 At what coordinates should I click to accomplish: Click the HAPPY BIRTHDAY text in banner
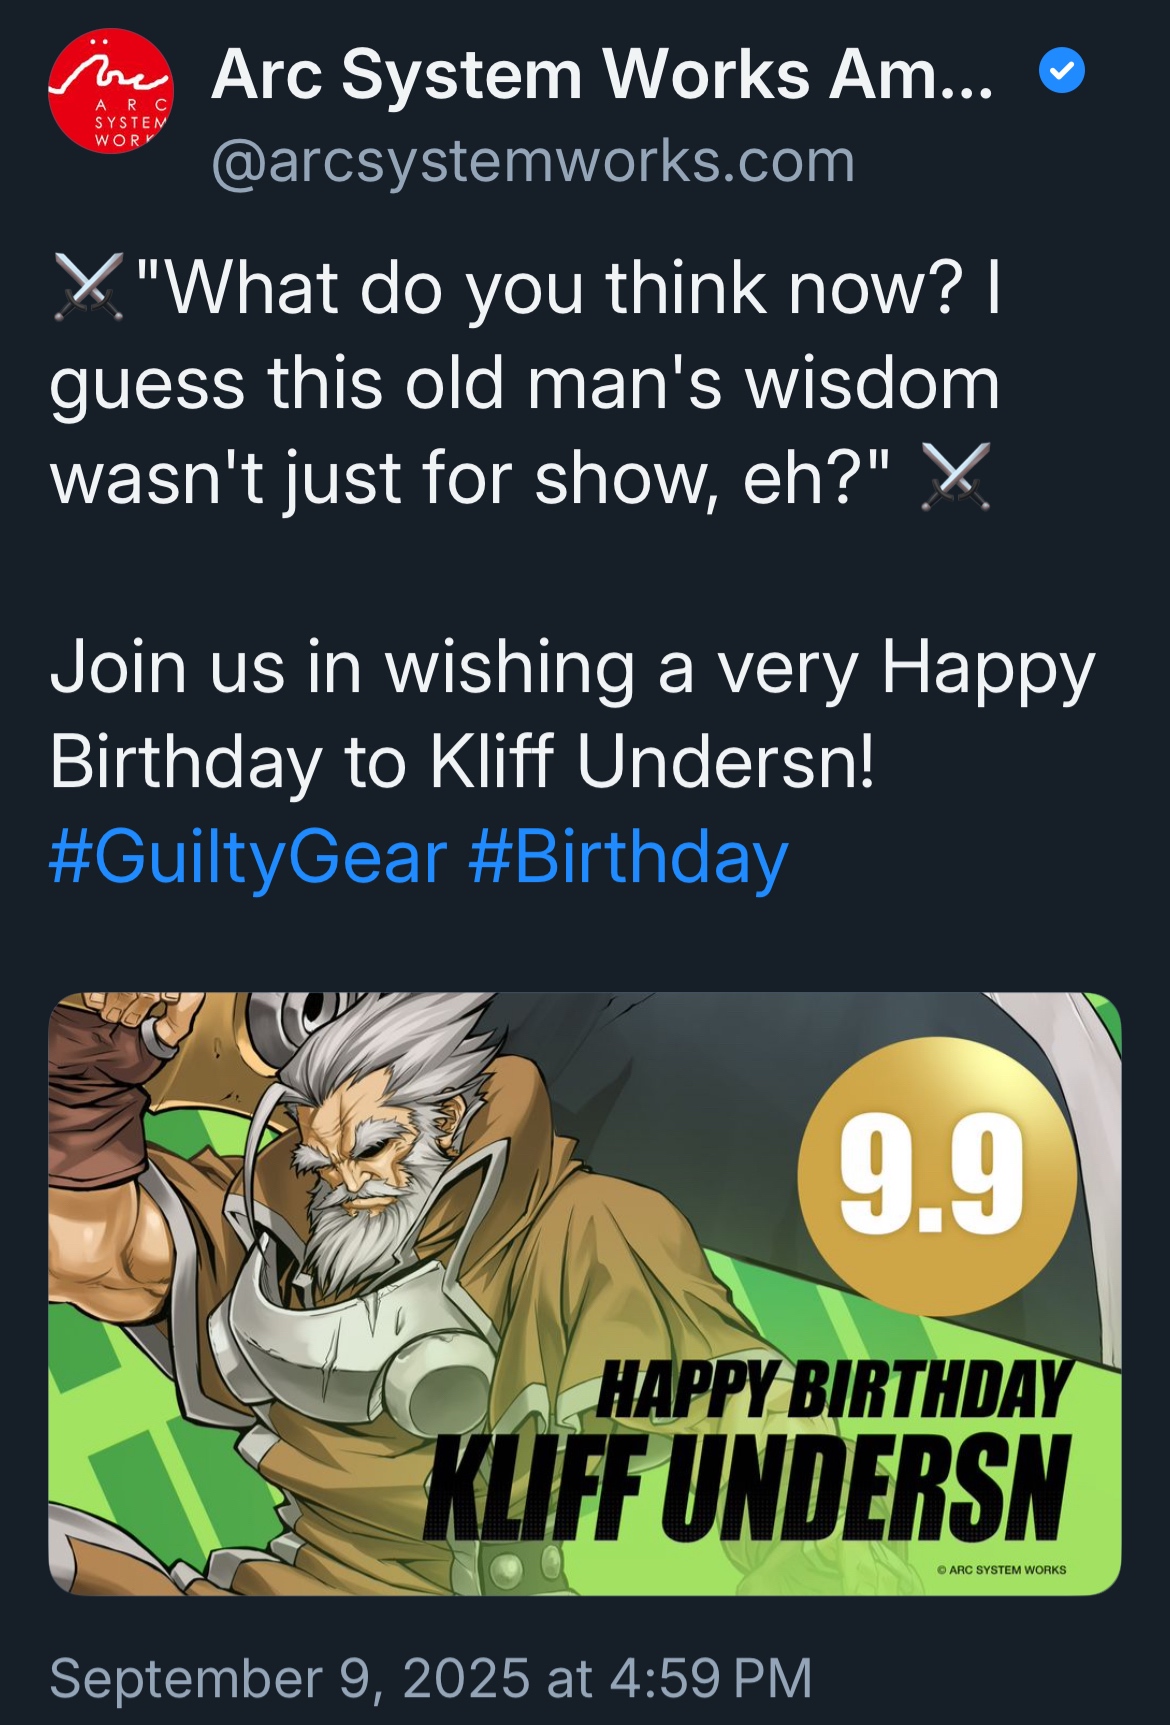coord(834,1389)
